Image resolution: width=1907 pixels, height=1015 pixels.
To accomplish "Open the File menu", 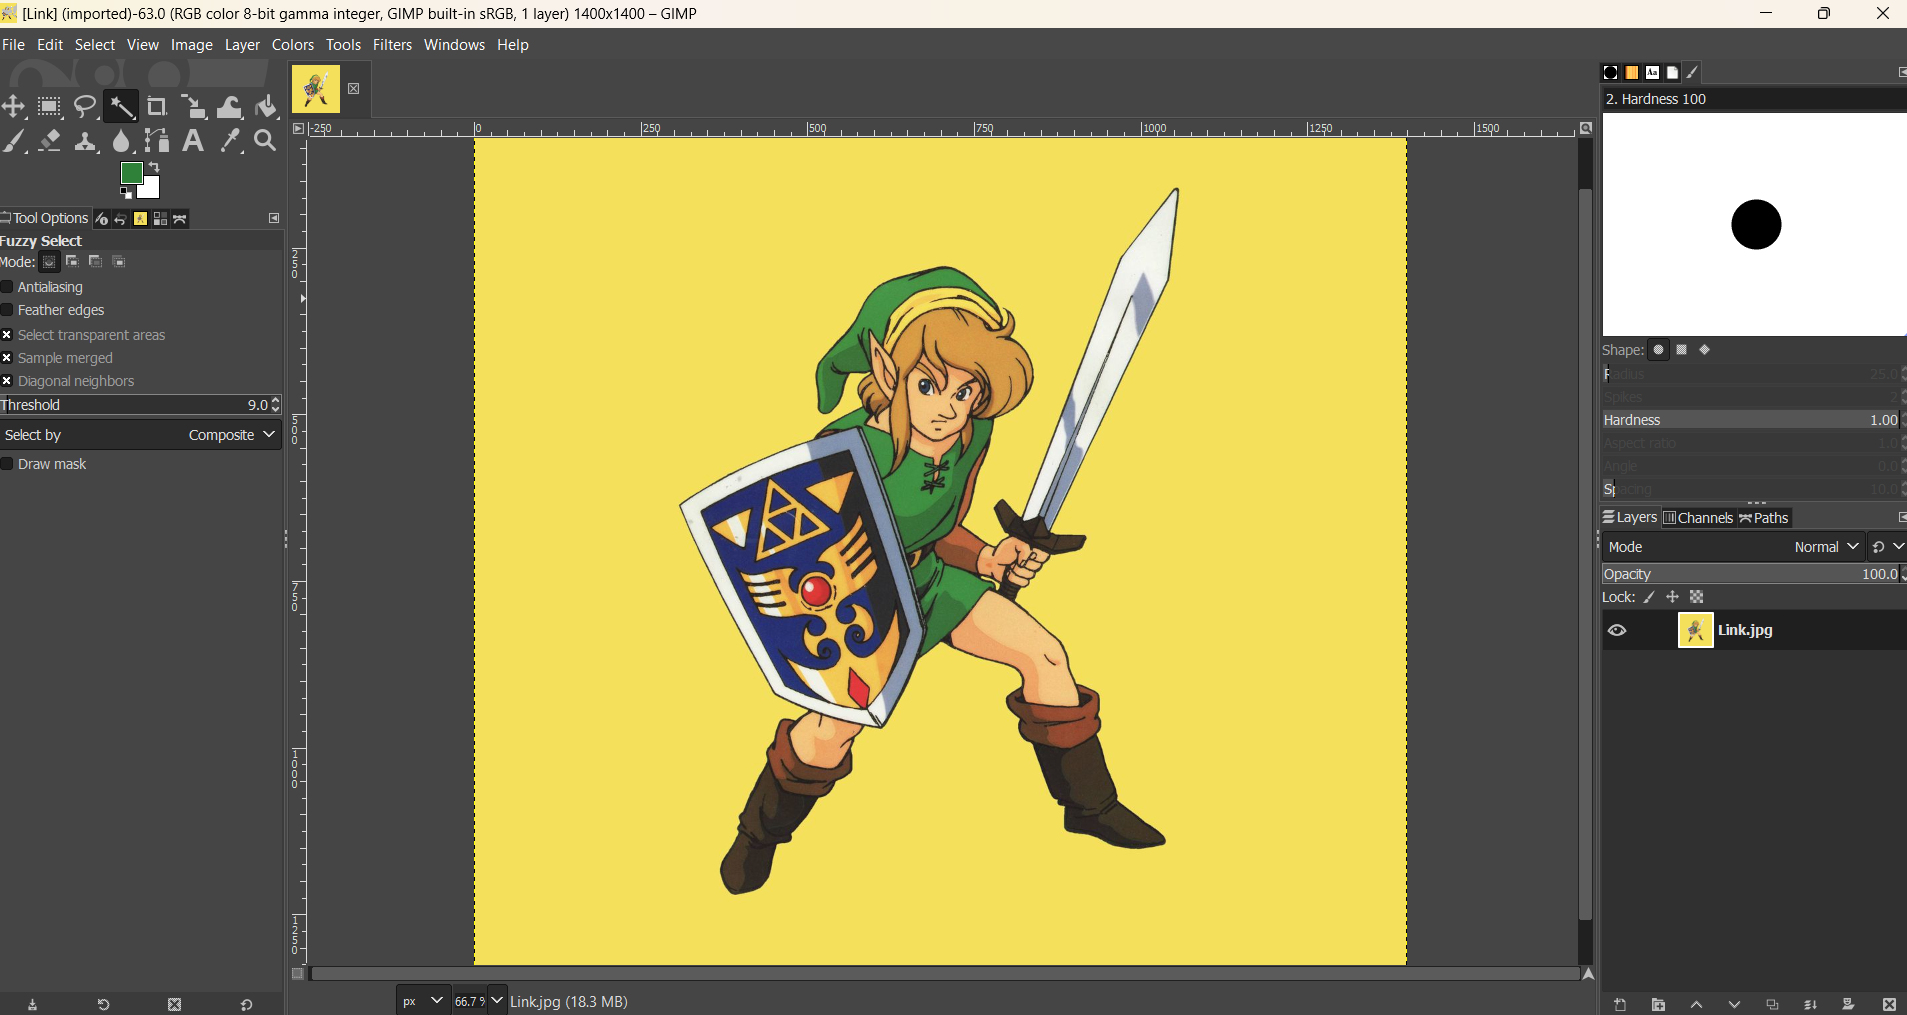I will pos(14,45).
